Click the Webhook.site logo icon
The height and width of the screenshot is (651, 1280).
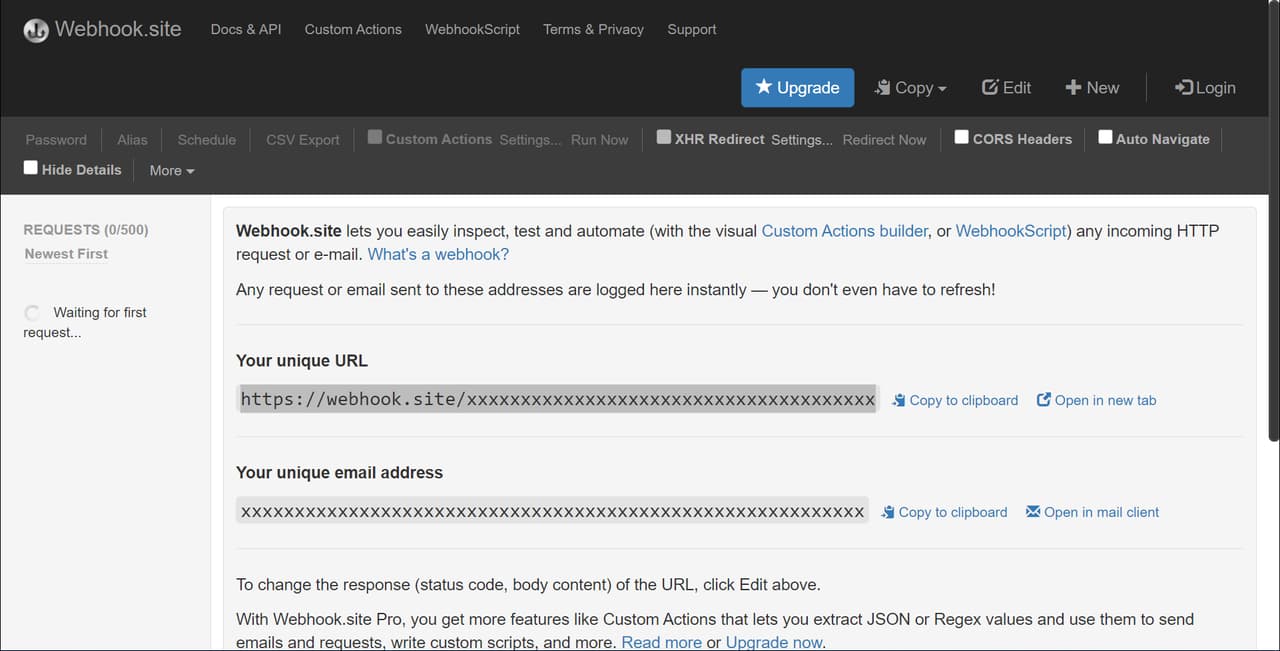(x=36, y=30)
